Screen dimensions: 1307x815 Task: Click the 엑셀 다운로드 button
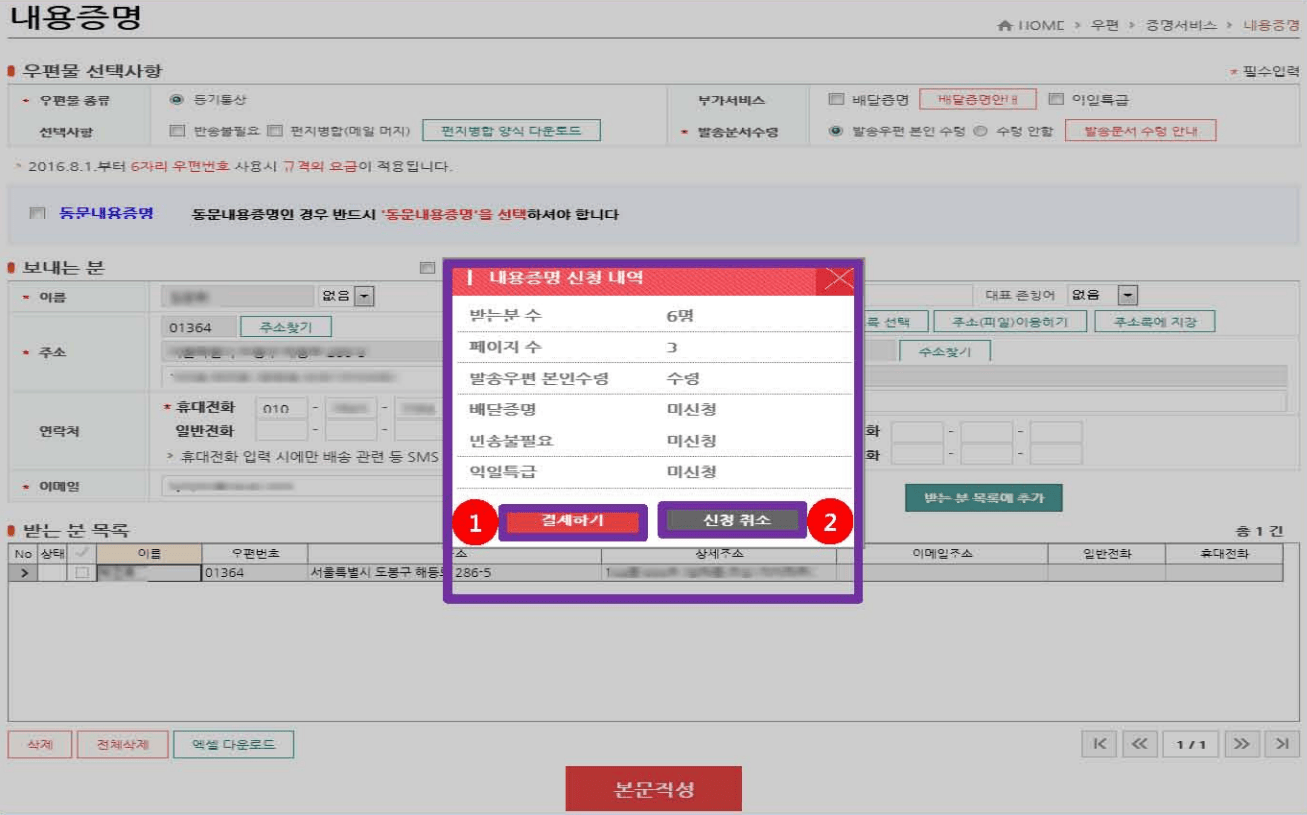[x=233, y=745]
